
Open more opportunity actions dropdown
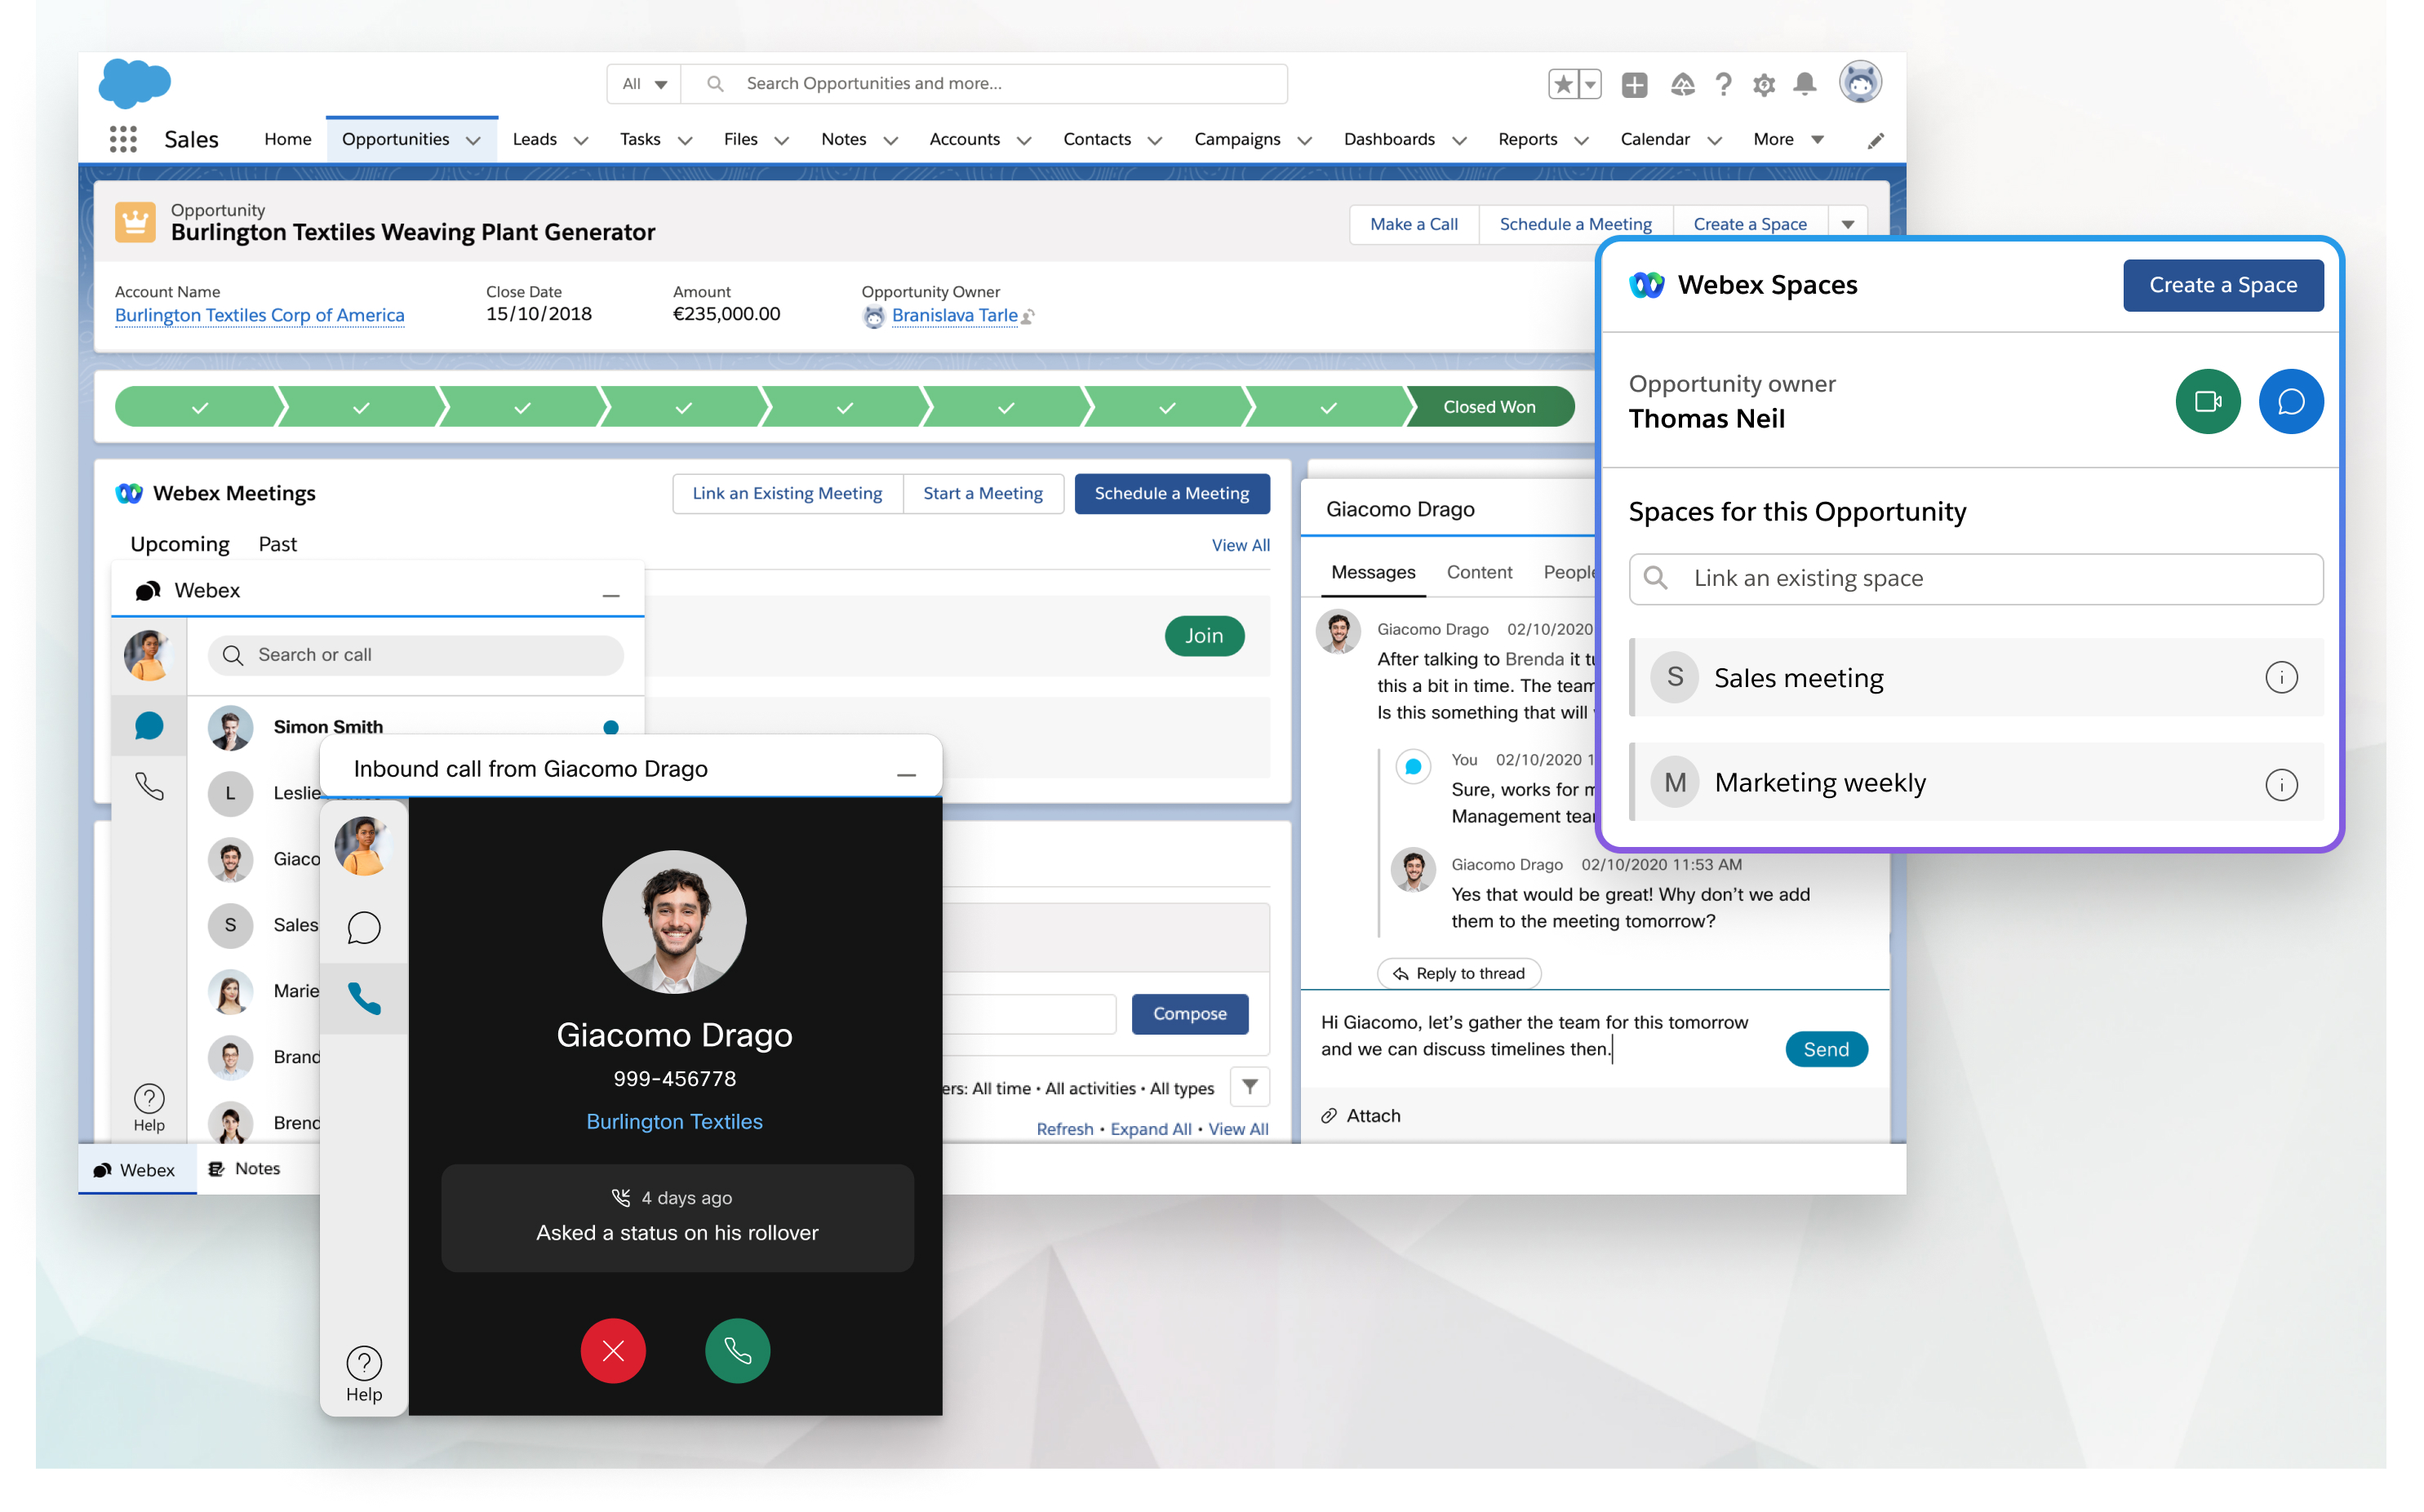click(x=1847, y=224)
